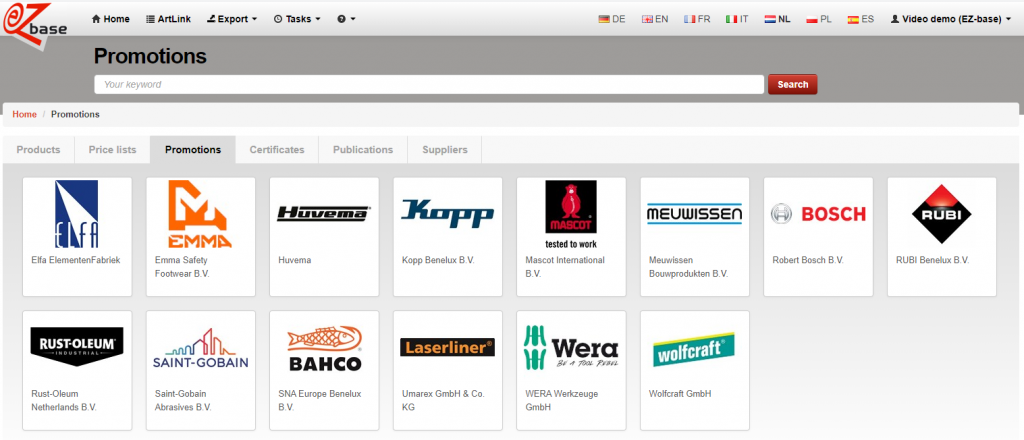Follow the Home breadcrumb link
Screen dimensions: 1024x440
click(24, 115)
